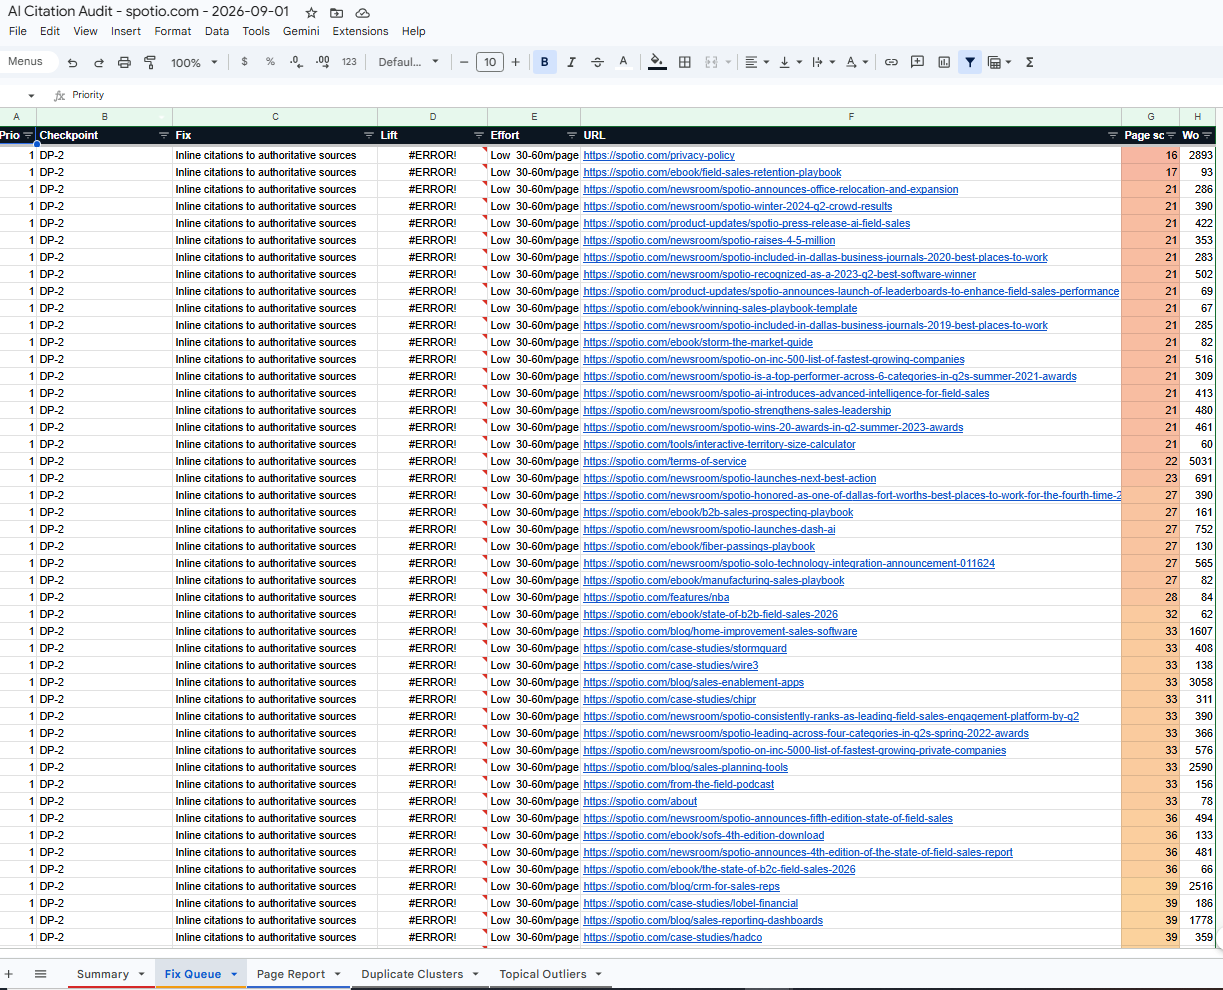
Task: Print the spreadsheet
Action: tap(124, 62)
